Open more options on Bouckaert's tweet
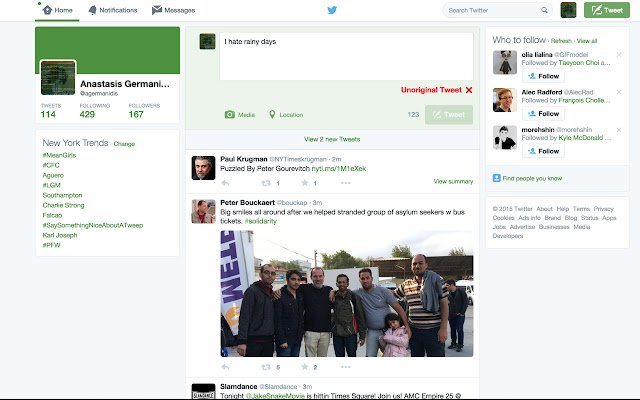The image size is (640, 400). pos(346,367)
